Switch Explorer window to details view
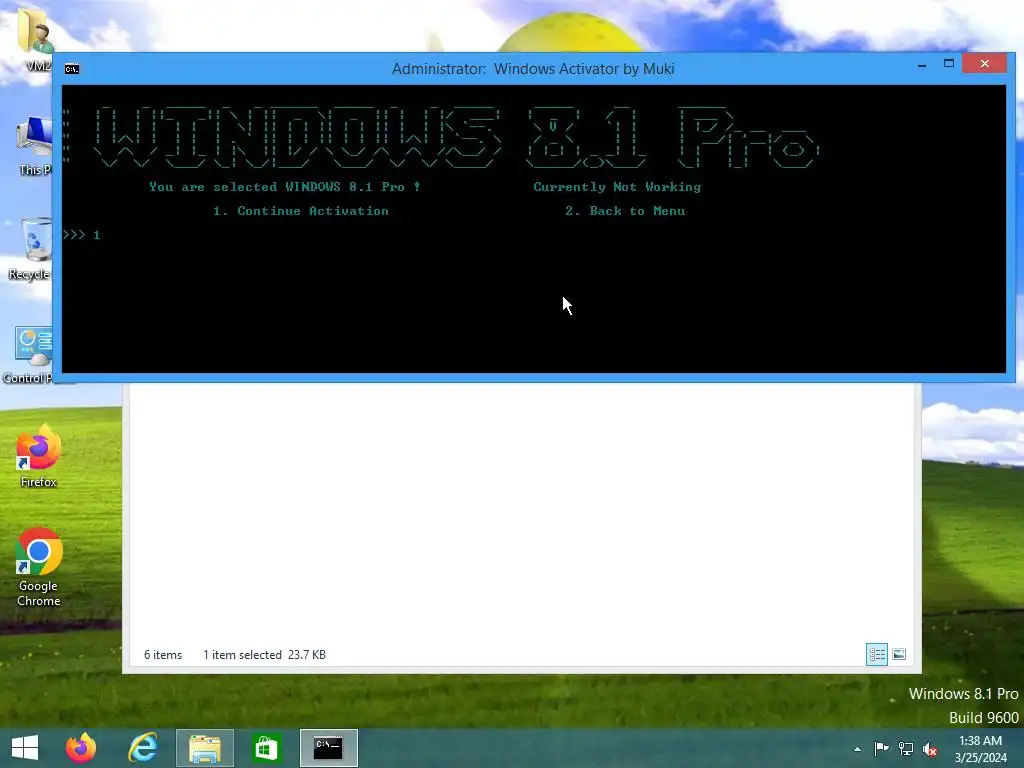Viewport: 1024px width, 768px height. [876, 654]
